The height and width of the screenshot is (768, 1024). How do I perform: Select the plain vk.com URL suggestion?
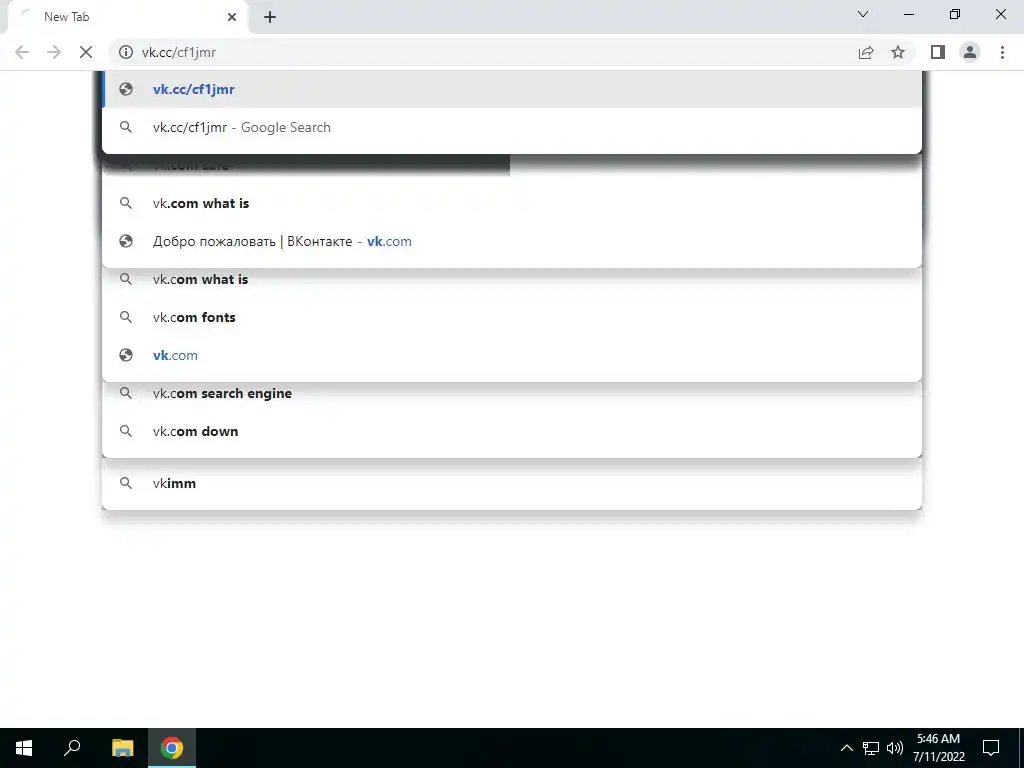tap(512, 355)
